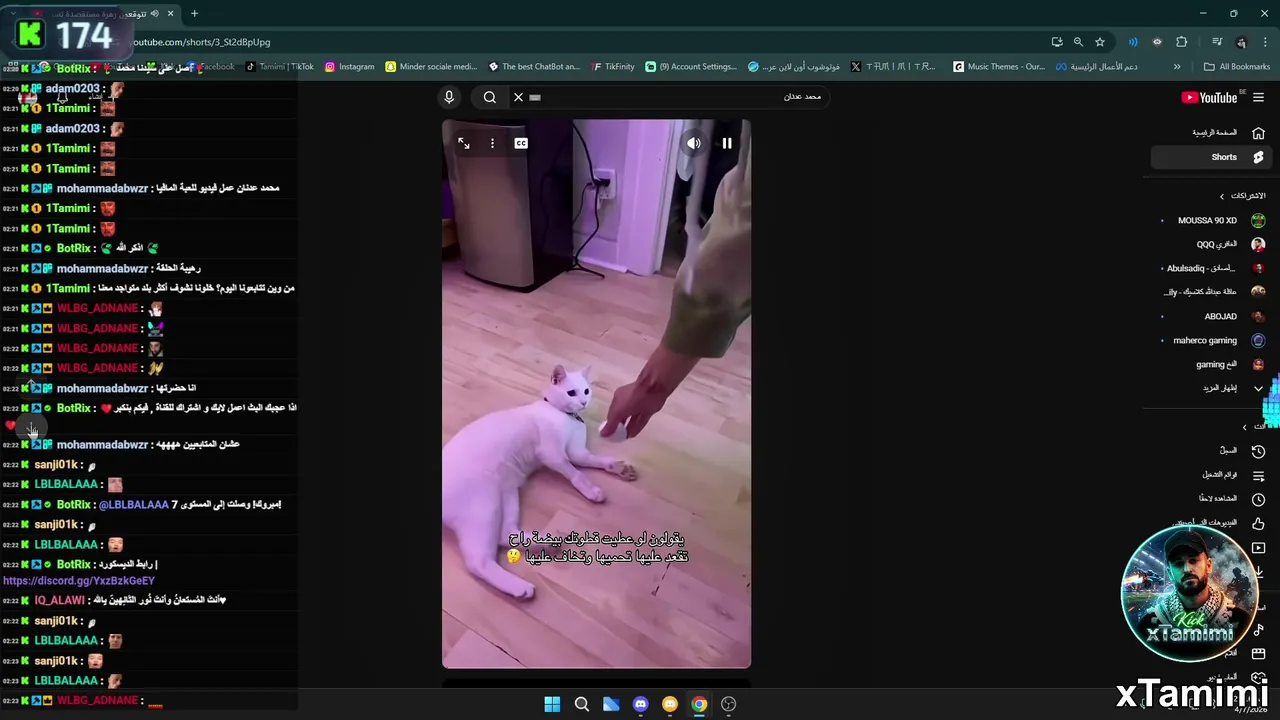The image size is (1280, 720).
Task: Open the Tamimi | TikTok bookmark
Action: click(x=280, y=67)
